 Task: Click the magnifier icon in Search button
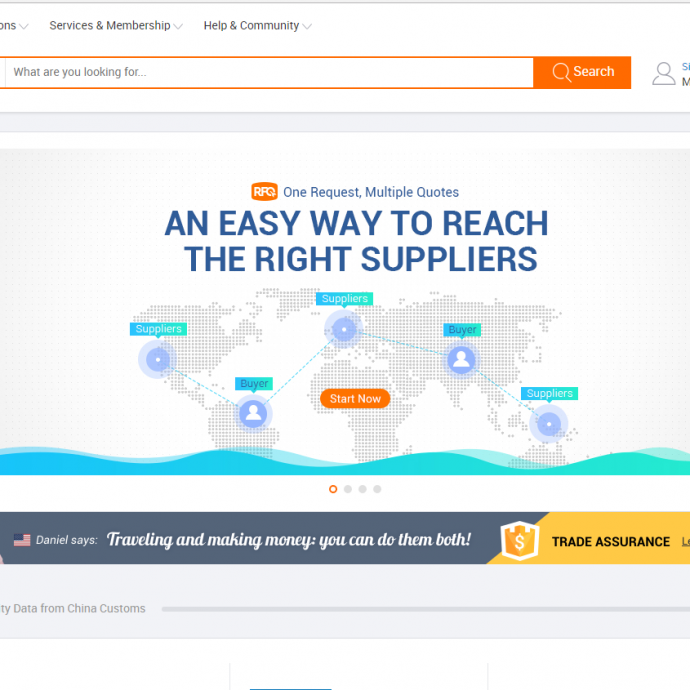pos(562,72)
